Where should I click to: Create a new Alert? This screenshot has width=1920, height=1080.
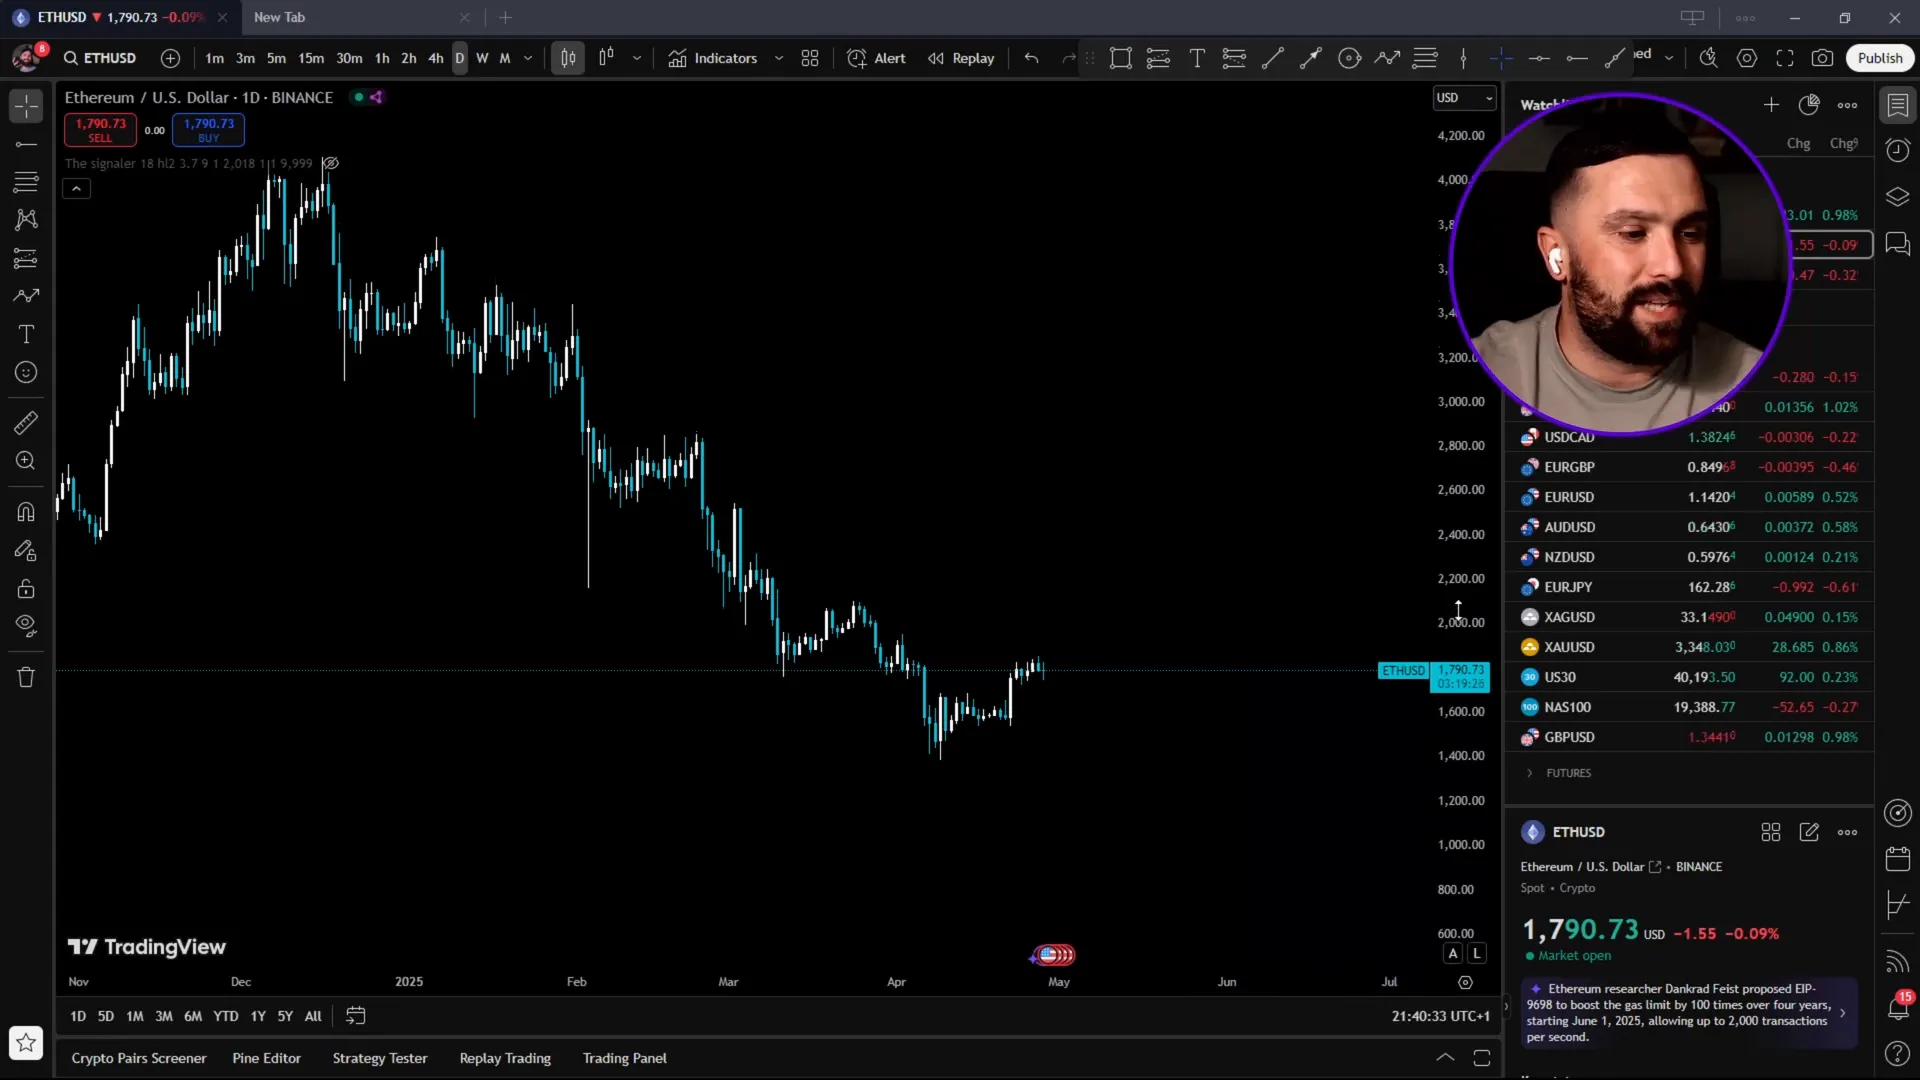pyautogui.click(x=876, y=58)
